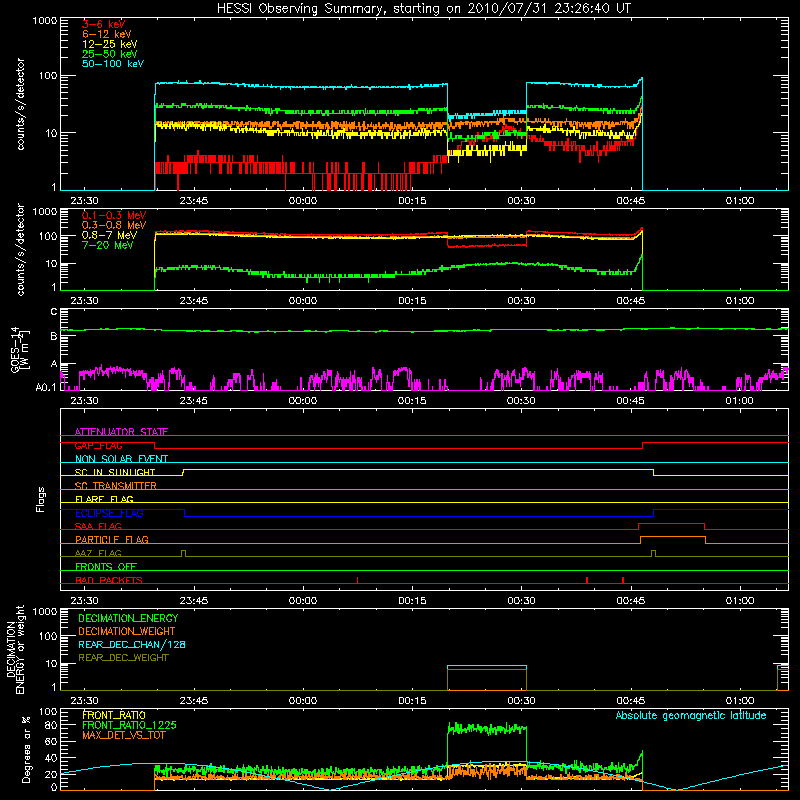
Task: Click the Absolute geomagnetic latitude label
Action: [x=691, y=715]
